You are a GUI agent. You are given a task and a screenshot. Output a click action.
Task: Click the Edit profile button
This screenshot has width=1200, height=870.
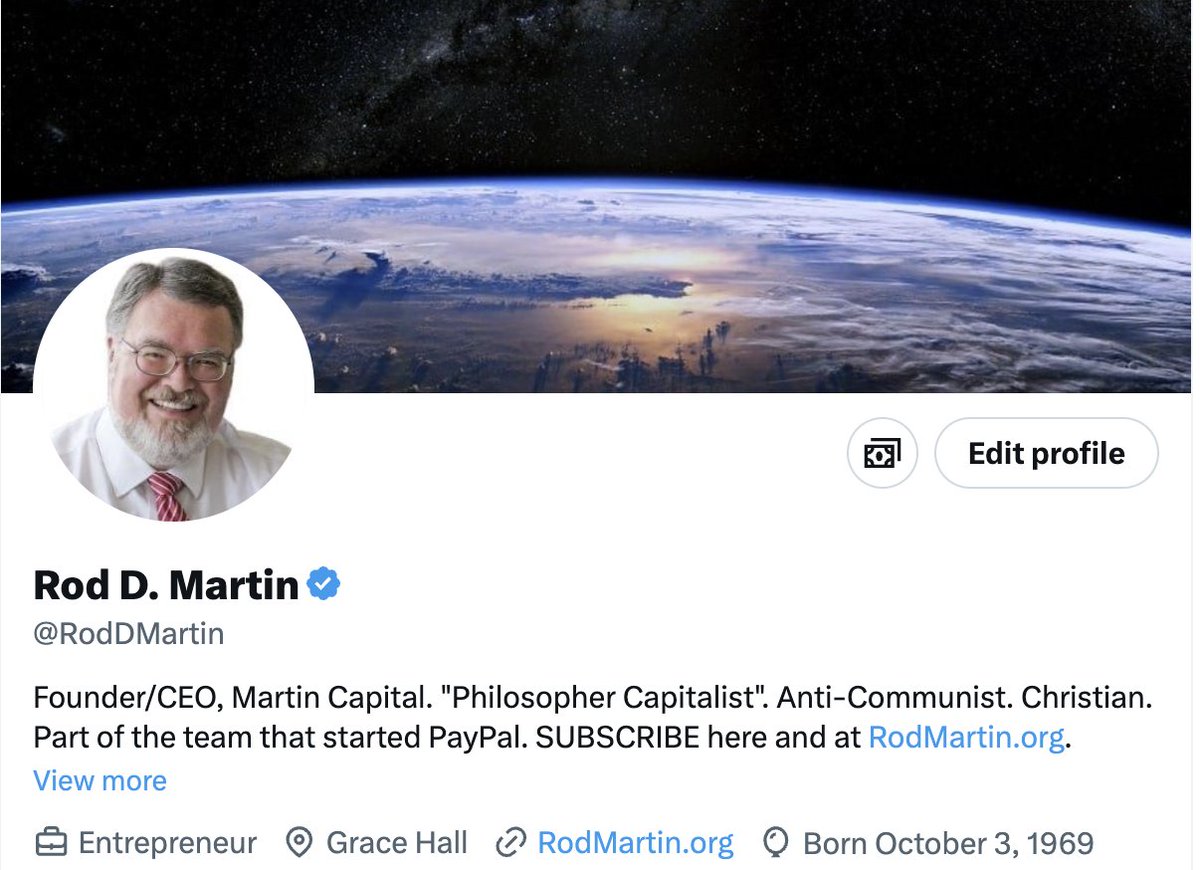coord(1046,453)
